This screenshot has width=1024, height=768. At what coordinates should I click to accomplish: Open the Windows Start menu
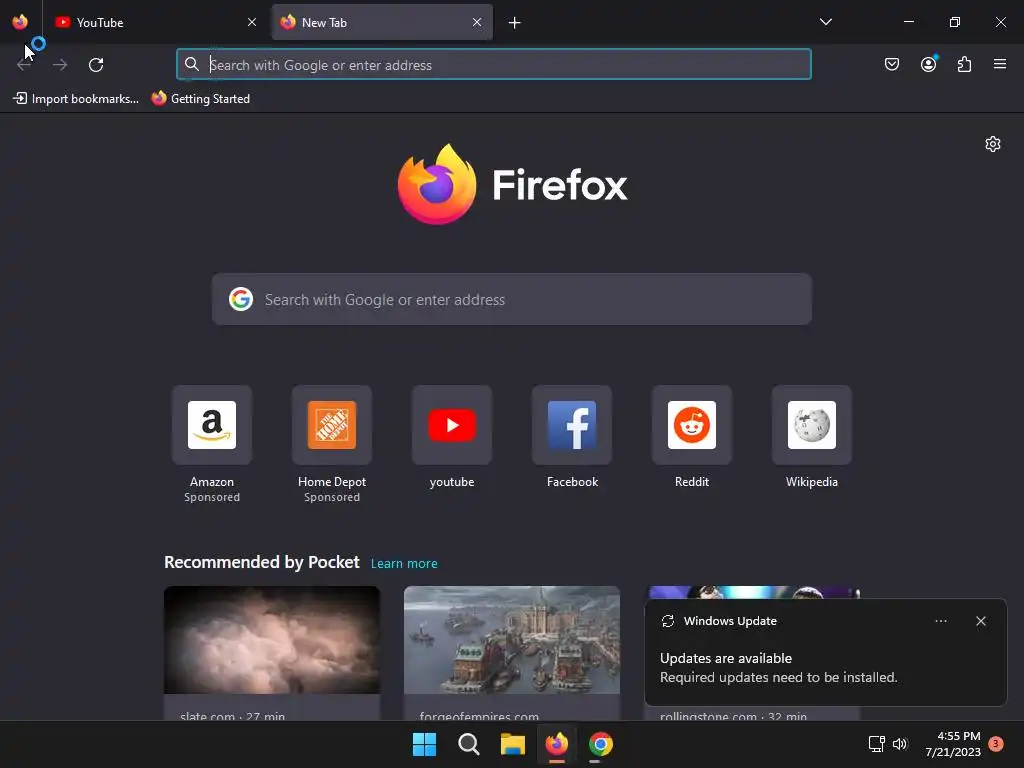pos(424,744)
